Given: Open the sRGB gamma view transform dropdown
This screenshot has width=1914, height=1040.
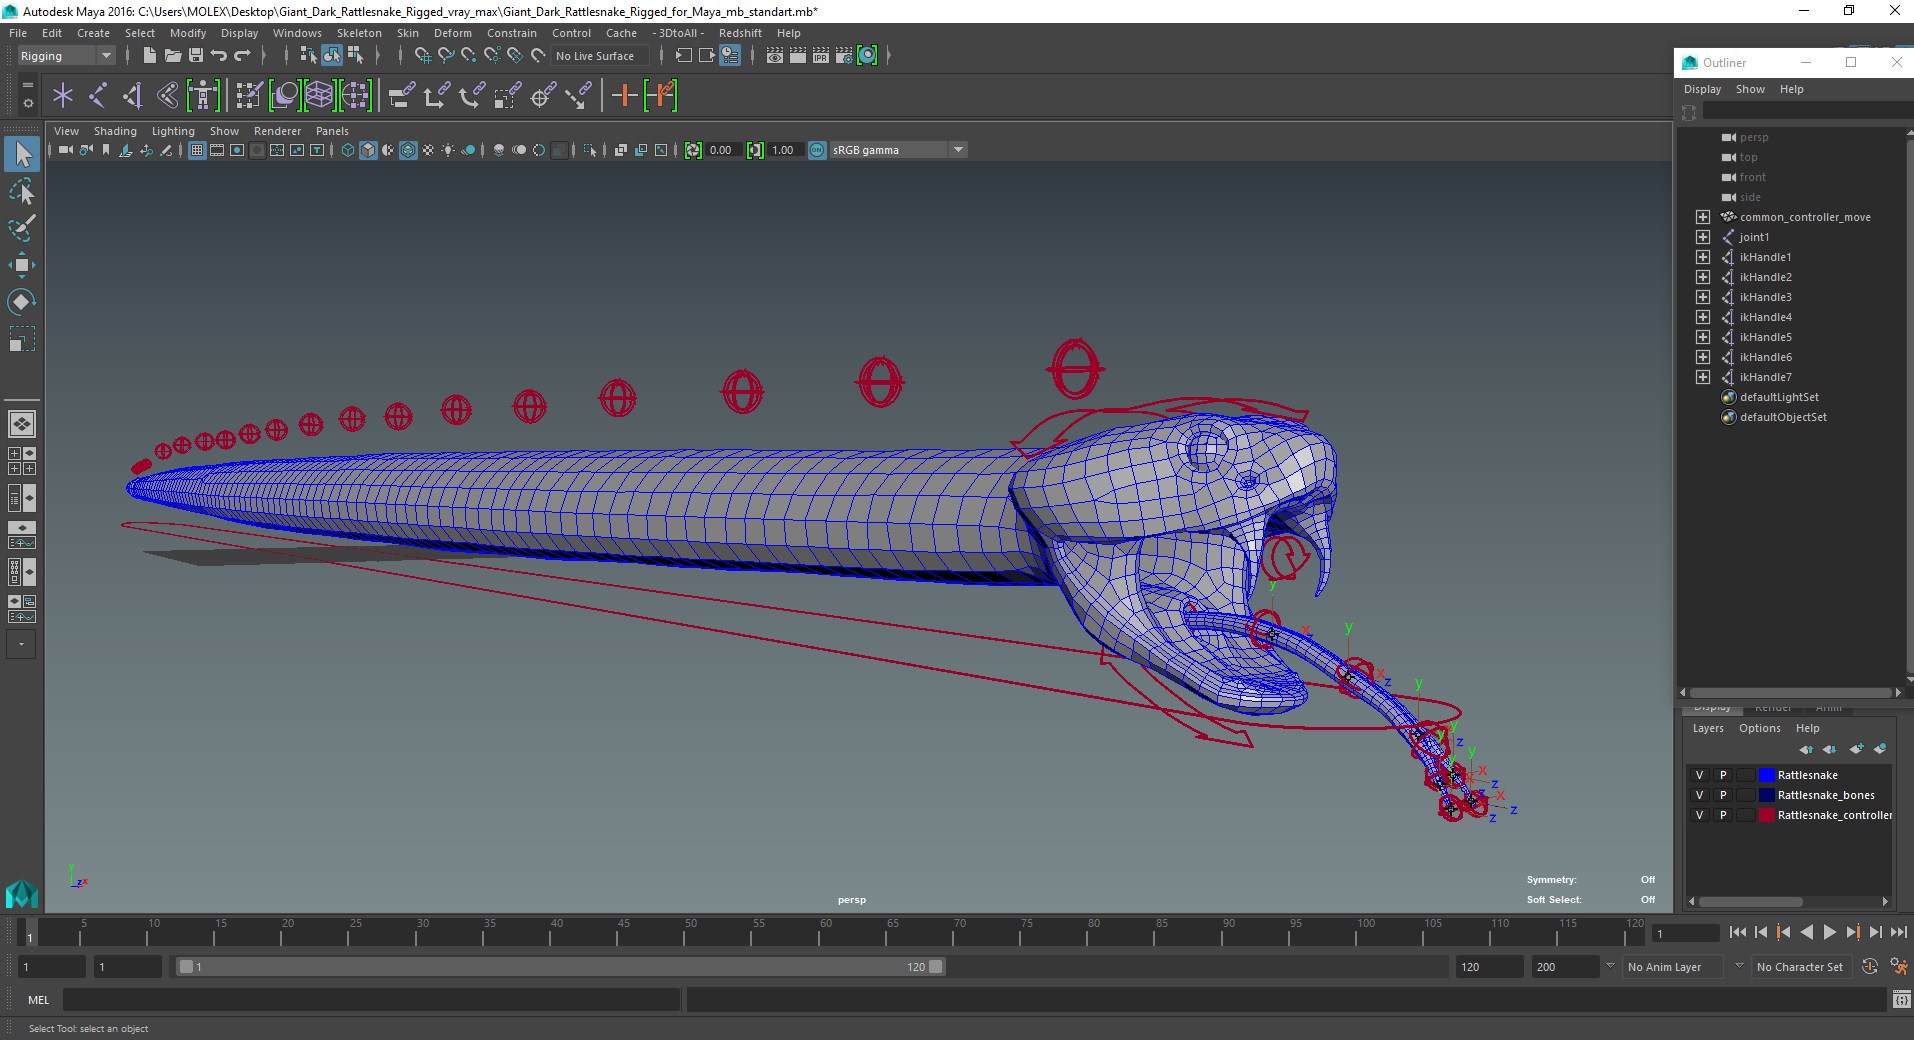Looking at the screenshot, I should click(898, 150).
